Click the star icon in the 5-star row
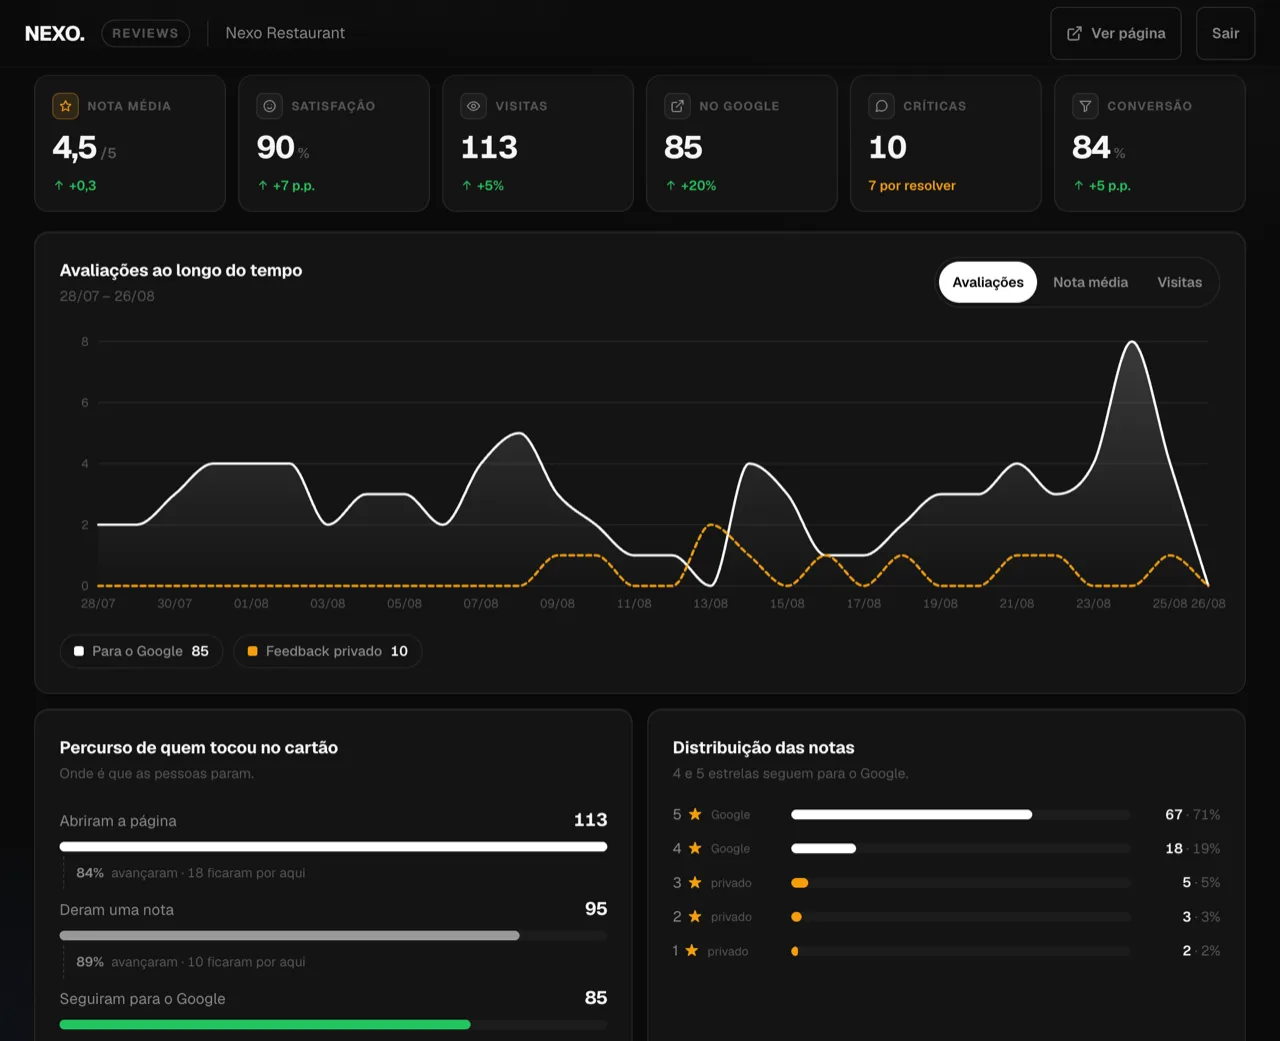This screenshot has height=1041, width=1280. click(x=695, y=814)
